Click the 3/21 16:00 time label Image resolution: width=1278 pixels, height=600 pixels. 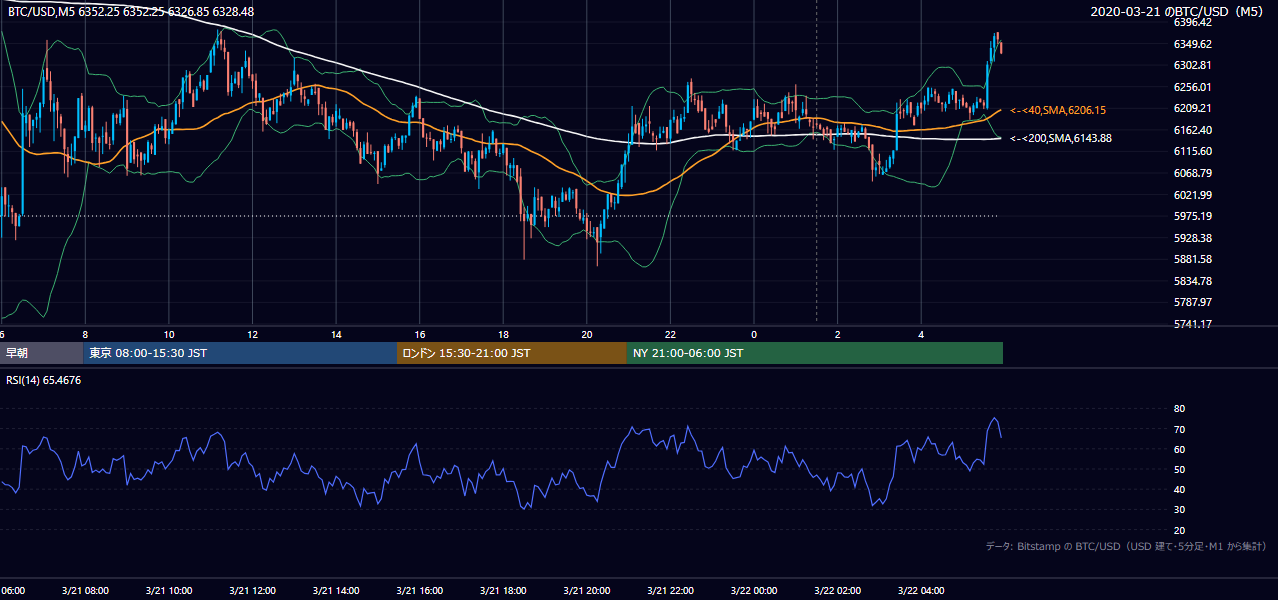(x=419, y=591)
